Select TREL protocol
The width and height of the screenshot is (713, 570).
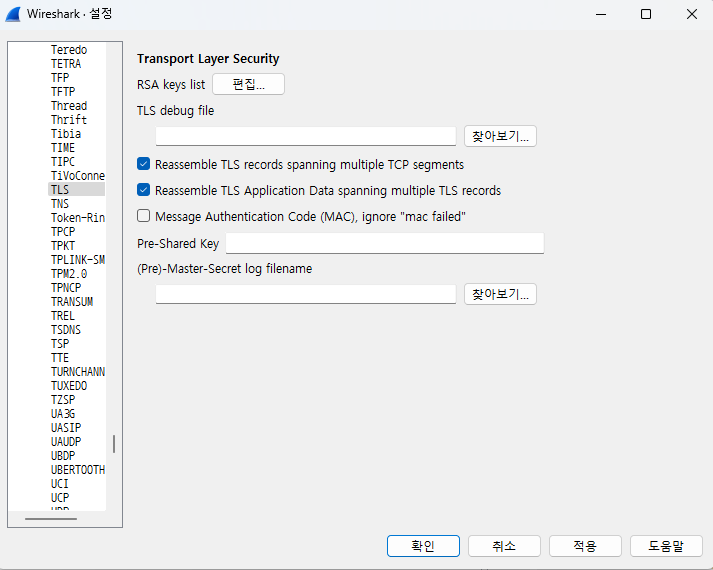63,315
